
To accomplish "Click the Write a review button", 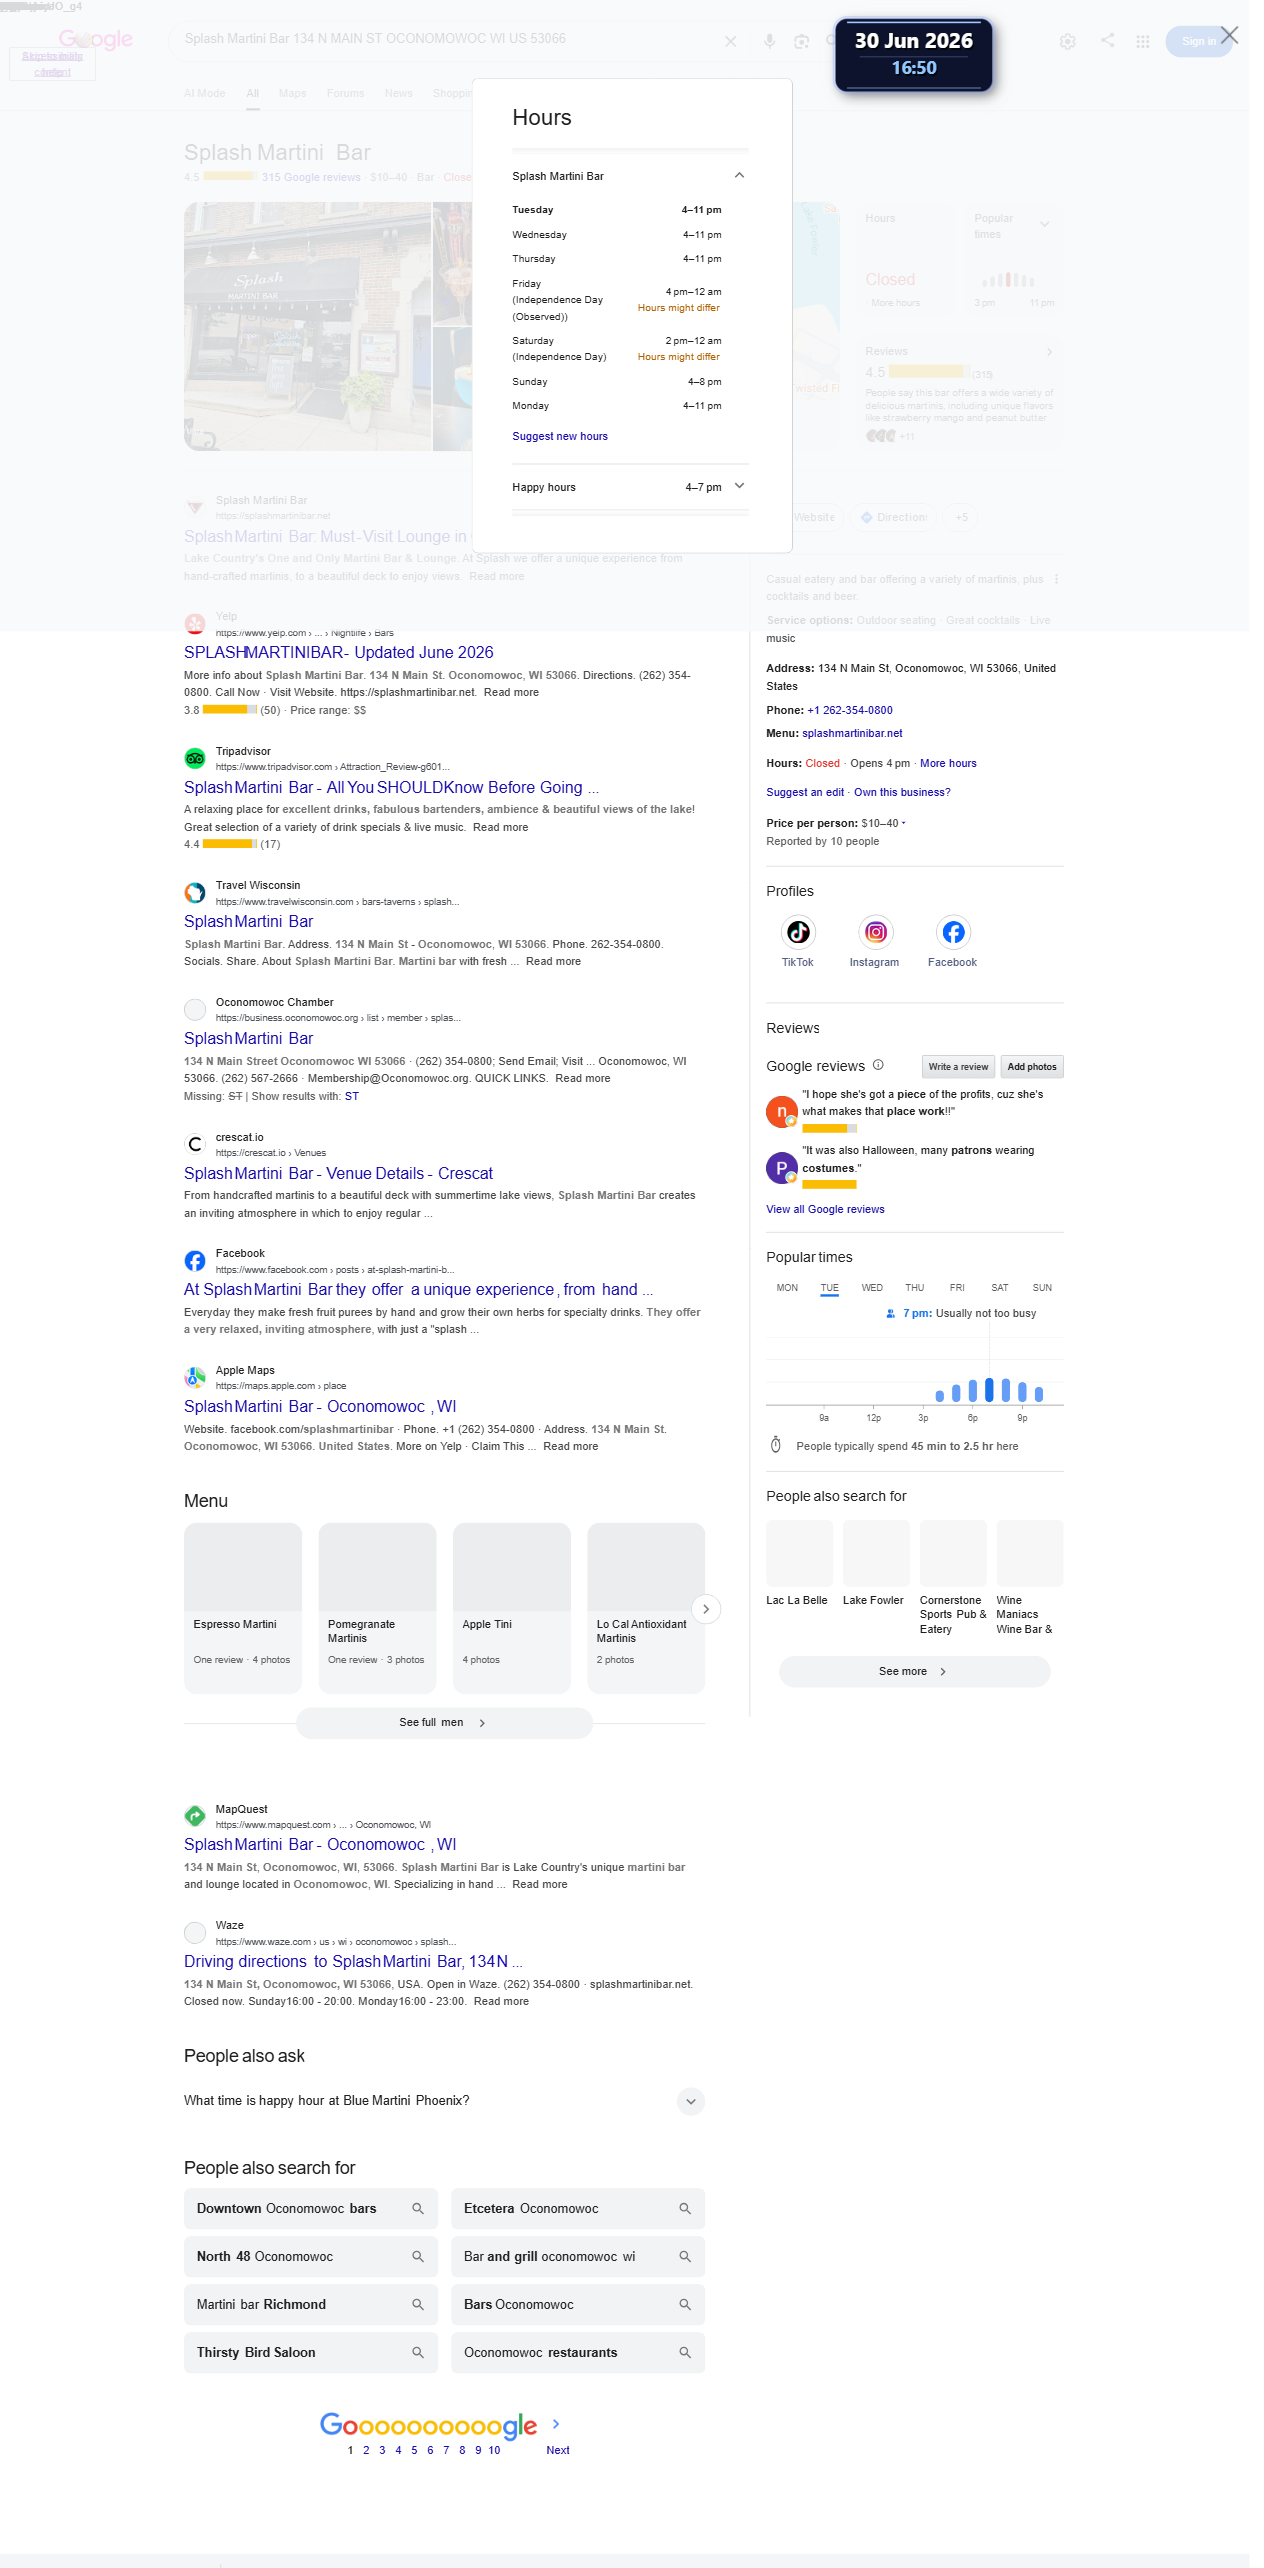I will point(958,1067).
